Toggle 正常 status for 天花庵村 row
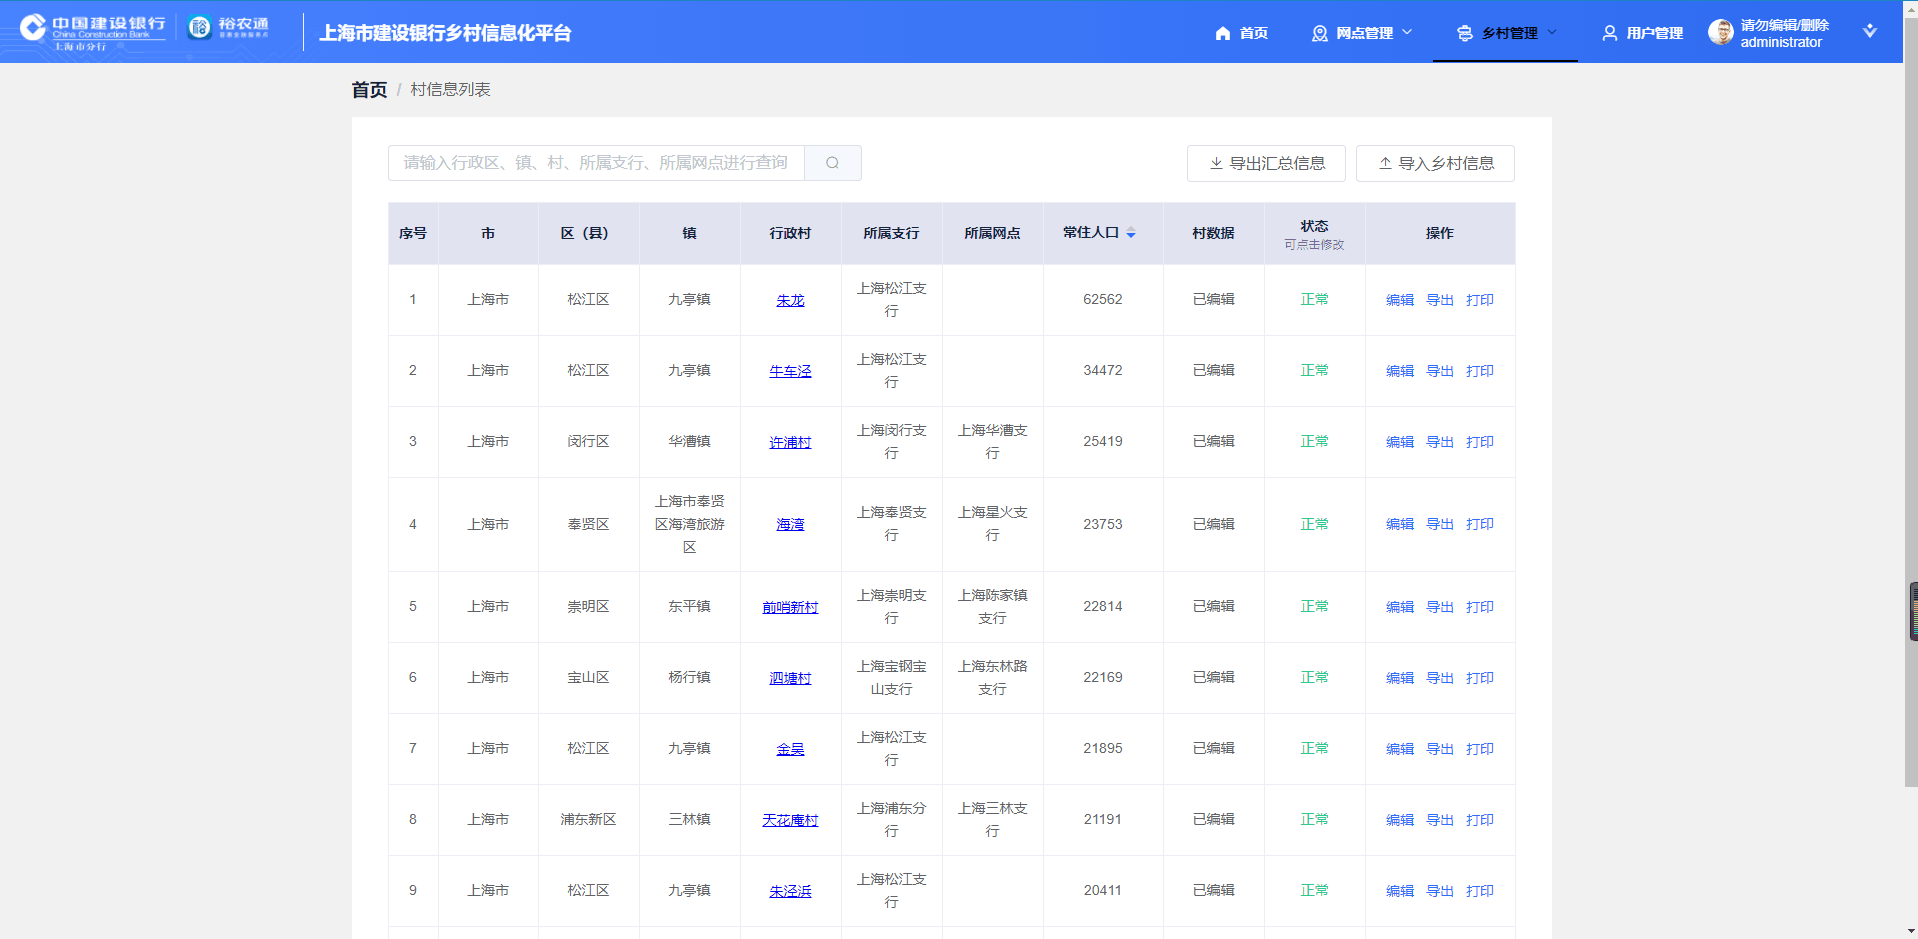 click(x=1314, y=819)
